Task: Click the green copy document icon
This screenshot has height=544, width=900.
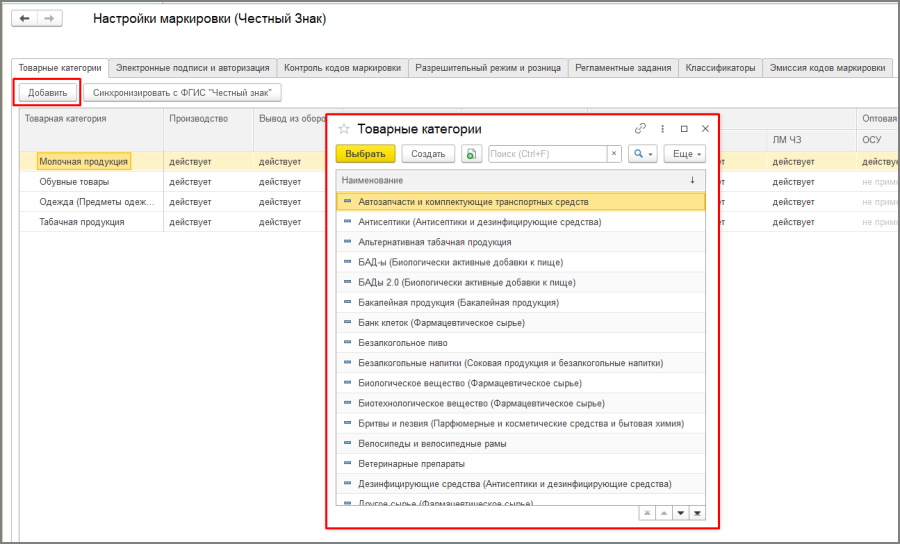Action: pos(471,154)
